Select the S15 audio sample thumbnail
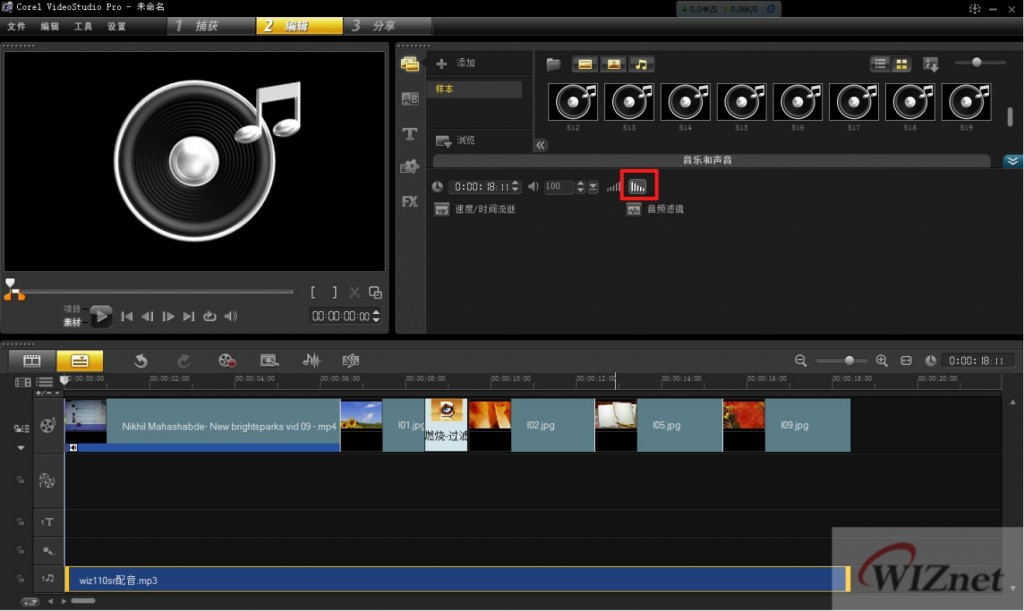 [x=741, y=103]
